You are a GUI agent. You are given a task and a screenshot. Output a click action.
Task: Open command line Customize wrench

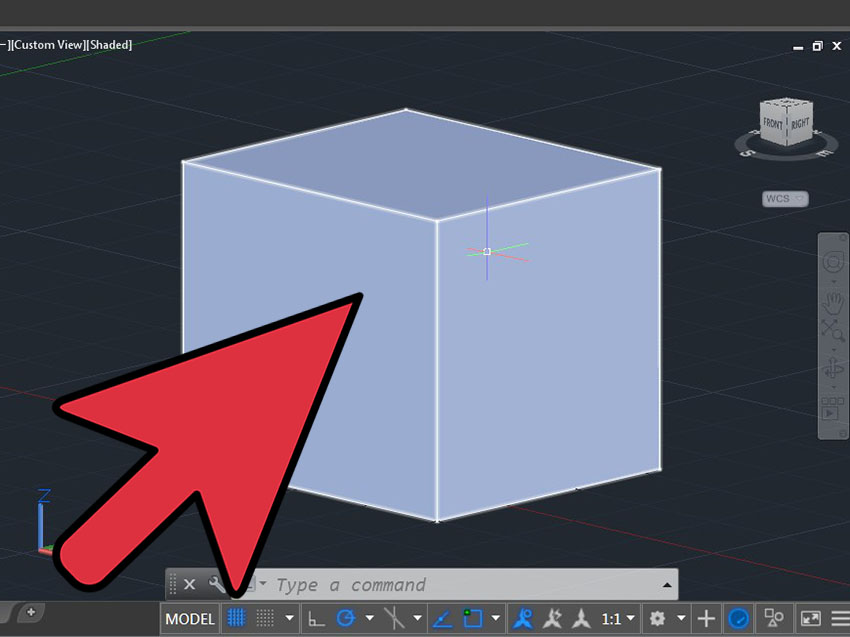(216, 584)
